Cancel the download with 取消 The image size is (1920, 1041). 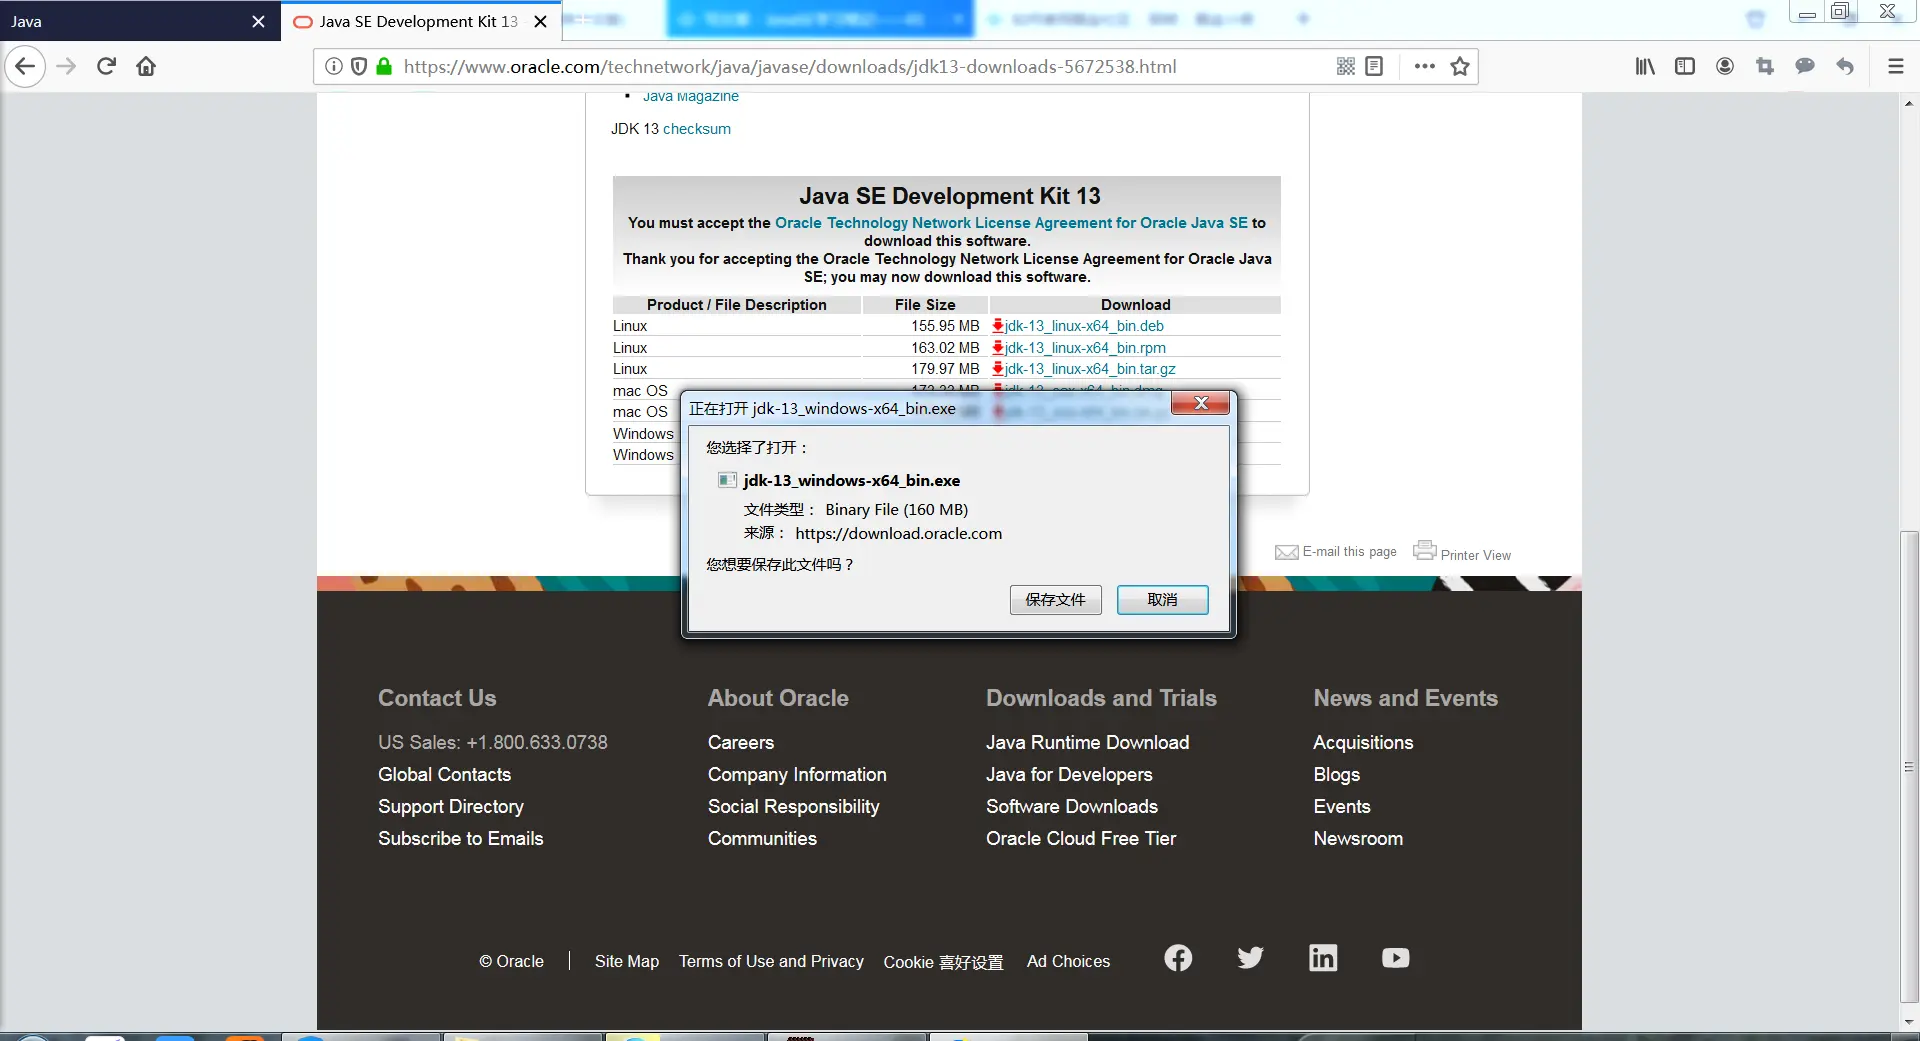pos(1162,600)
